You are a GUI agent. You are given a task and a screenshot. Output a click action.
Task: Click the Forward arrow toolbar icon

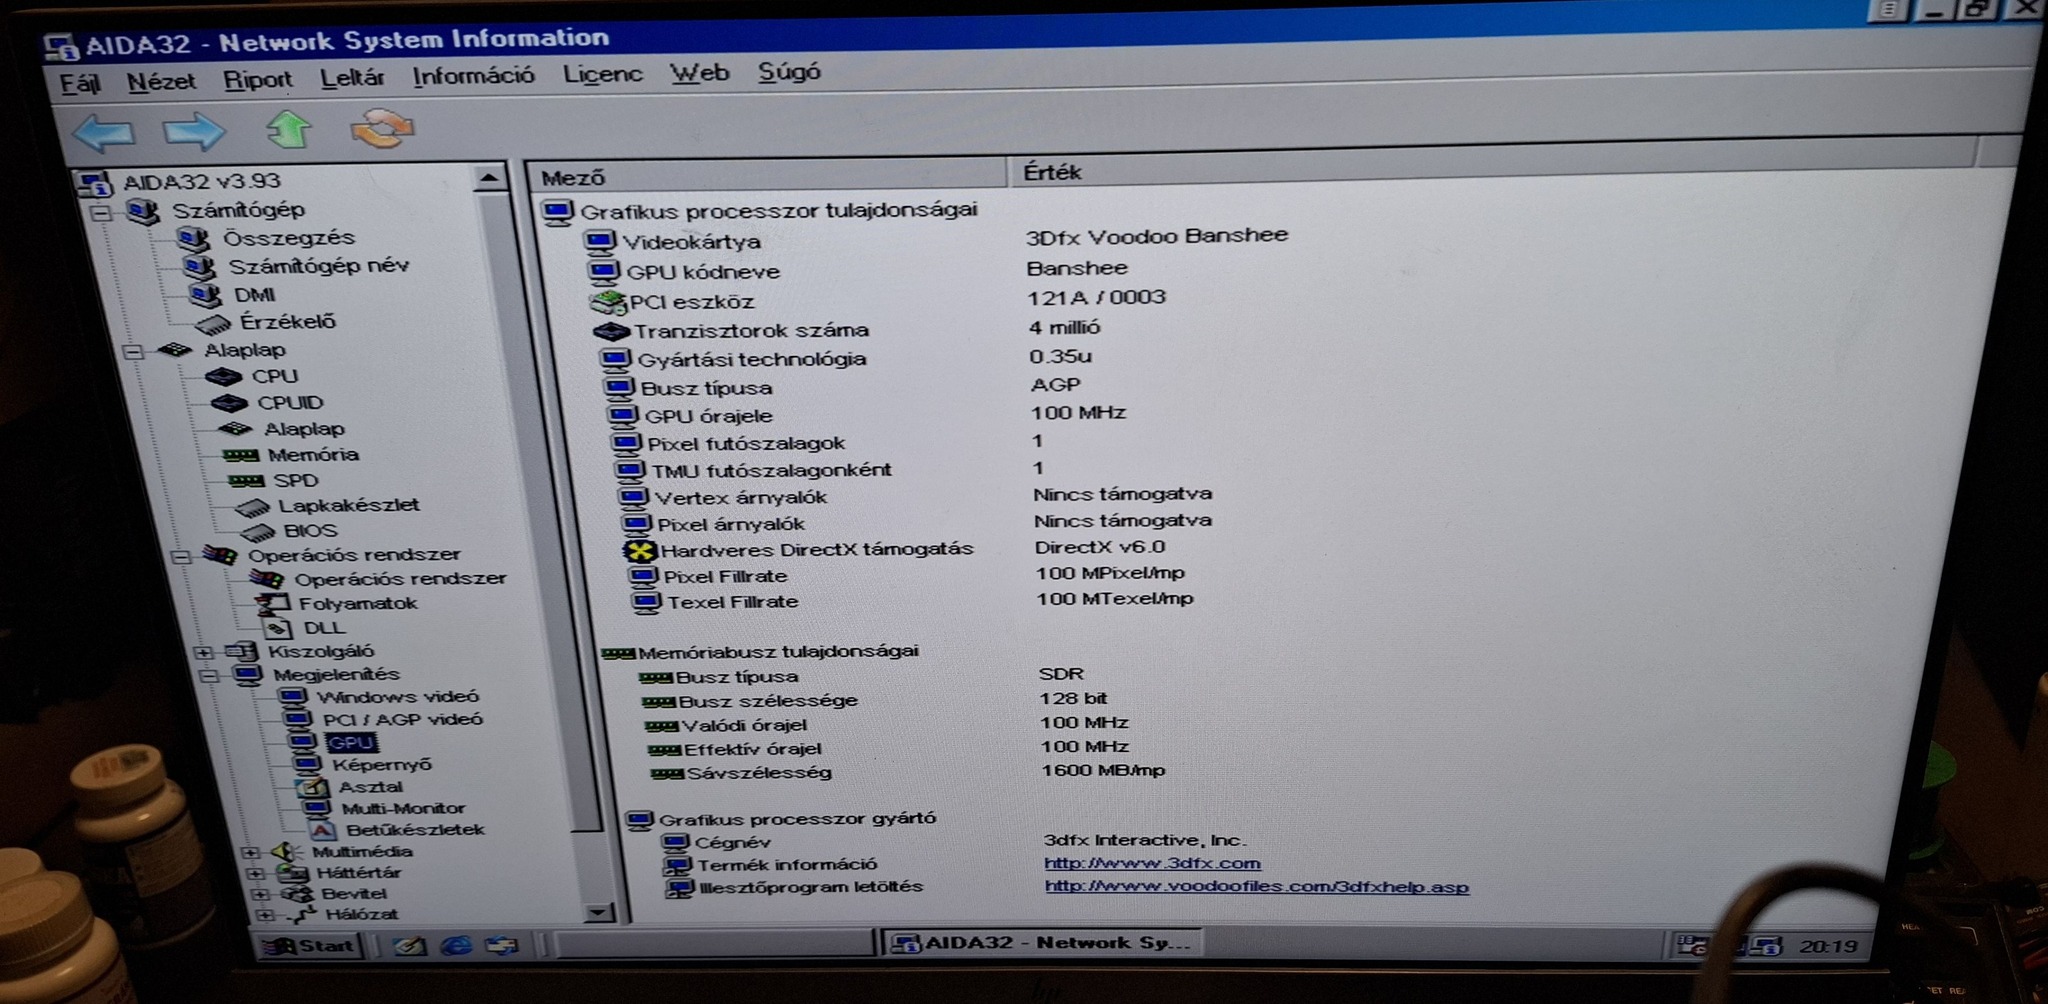click(194, 131)
